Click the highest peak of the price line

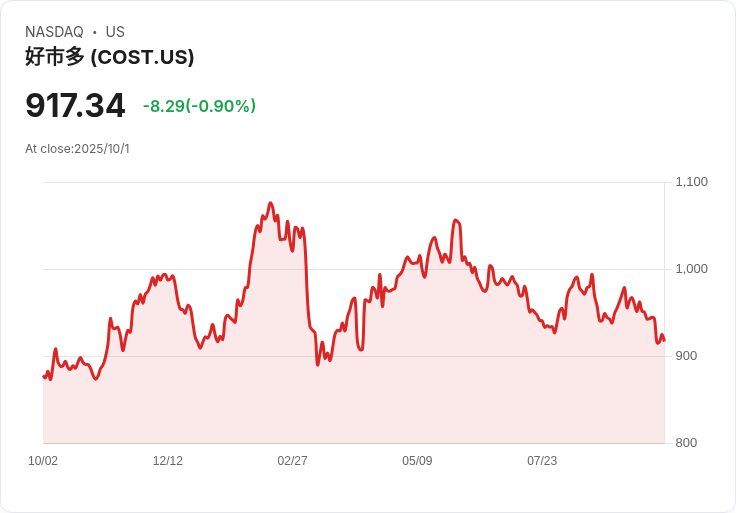[x=270, y=203]
